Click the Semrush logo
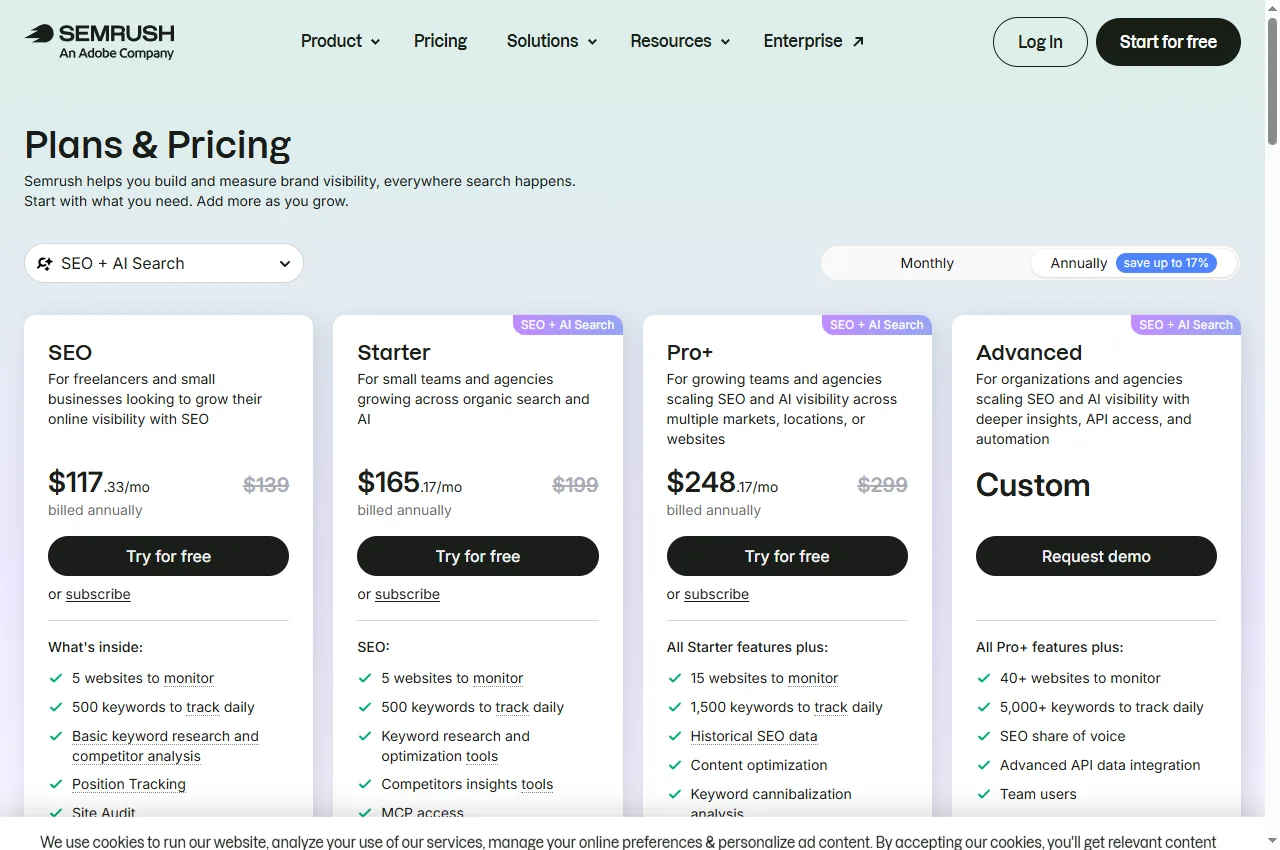Viewport: 1280px width, 850px height. point(100,41)
